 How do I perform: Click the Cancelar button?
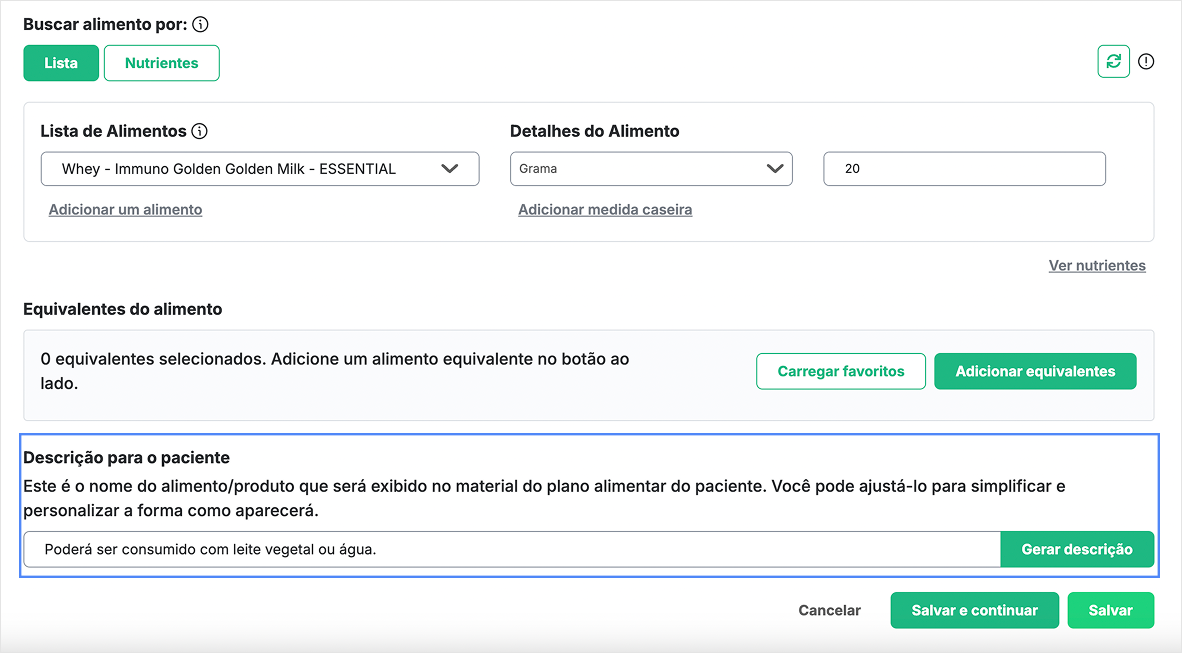[829, 610]
